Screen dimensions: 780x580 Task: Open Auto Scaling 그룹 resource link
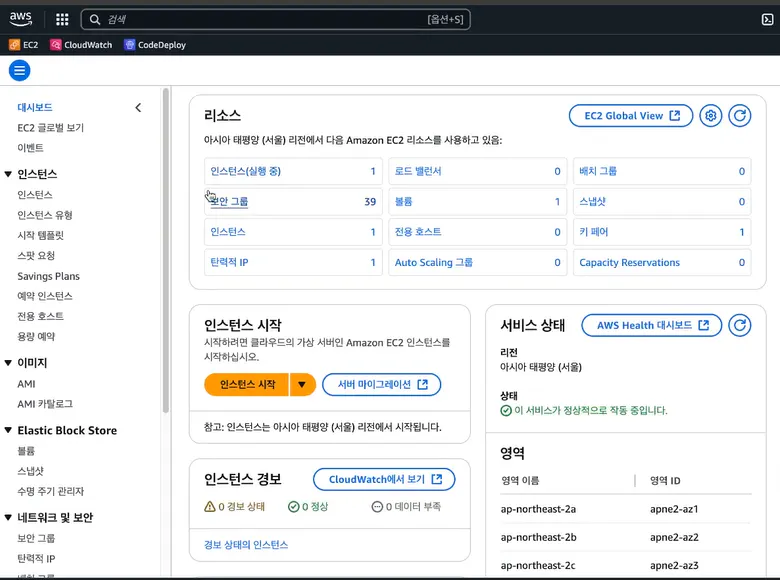click(434, 262)
